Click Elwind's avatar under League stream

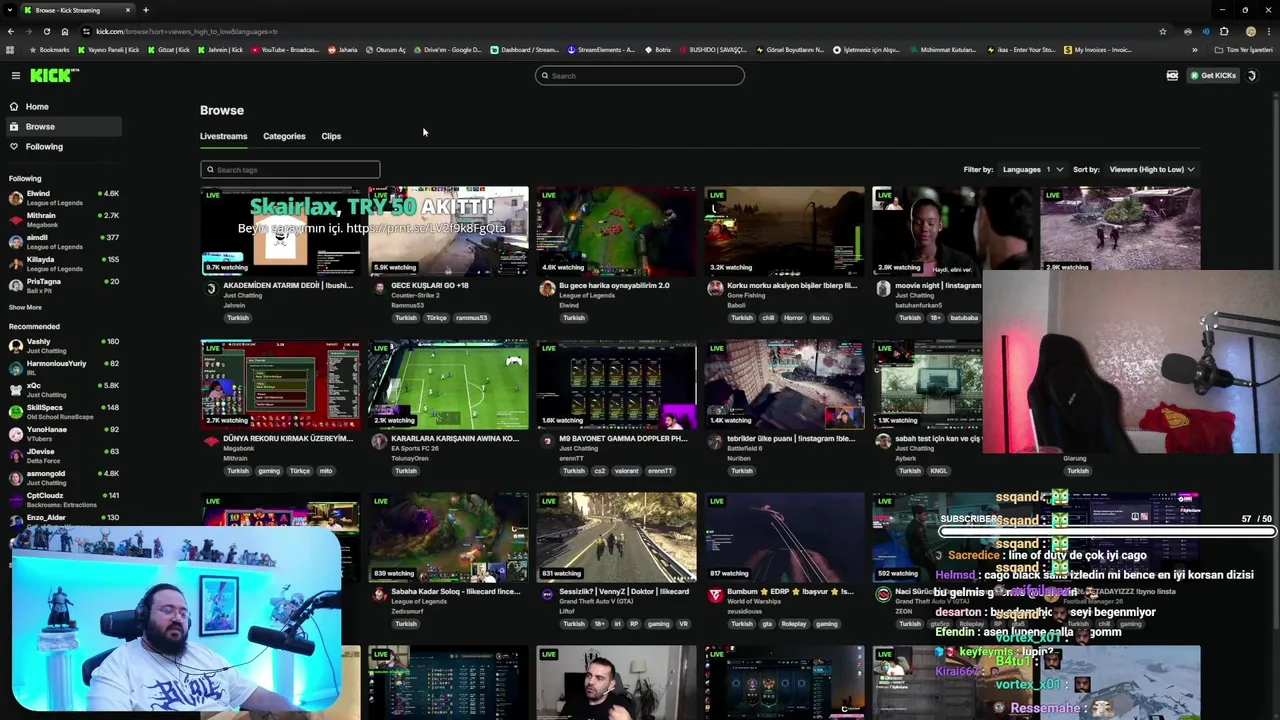pos(547,288)
